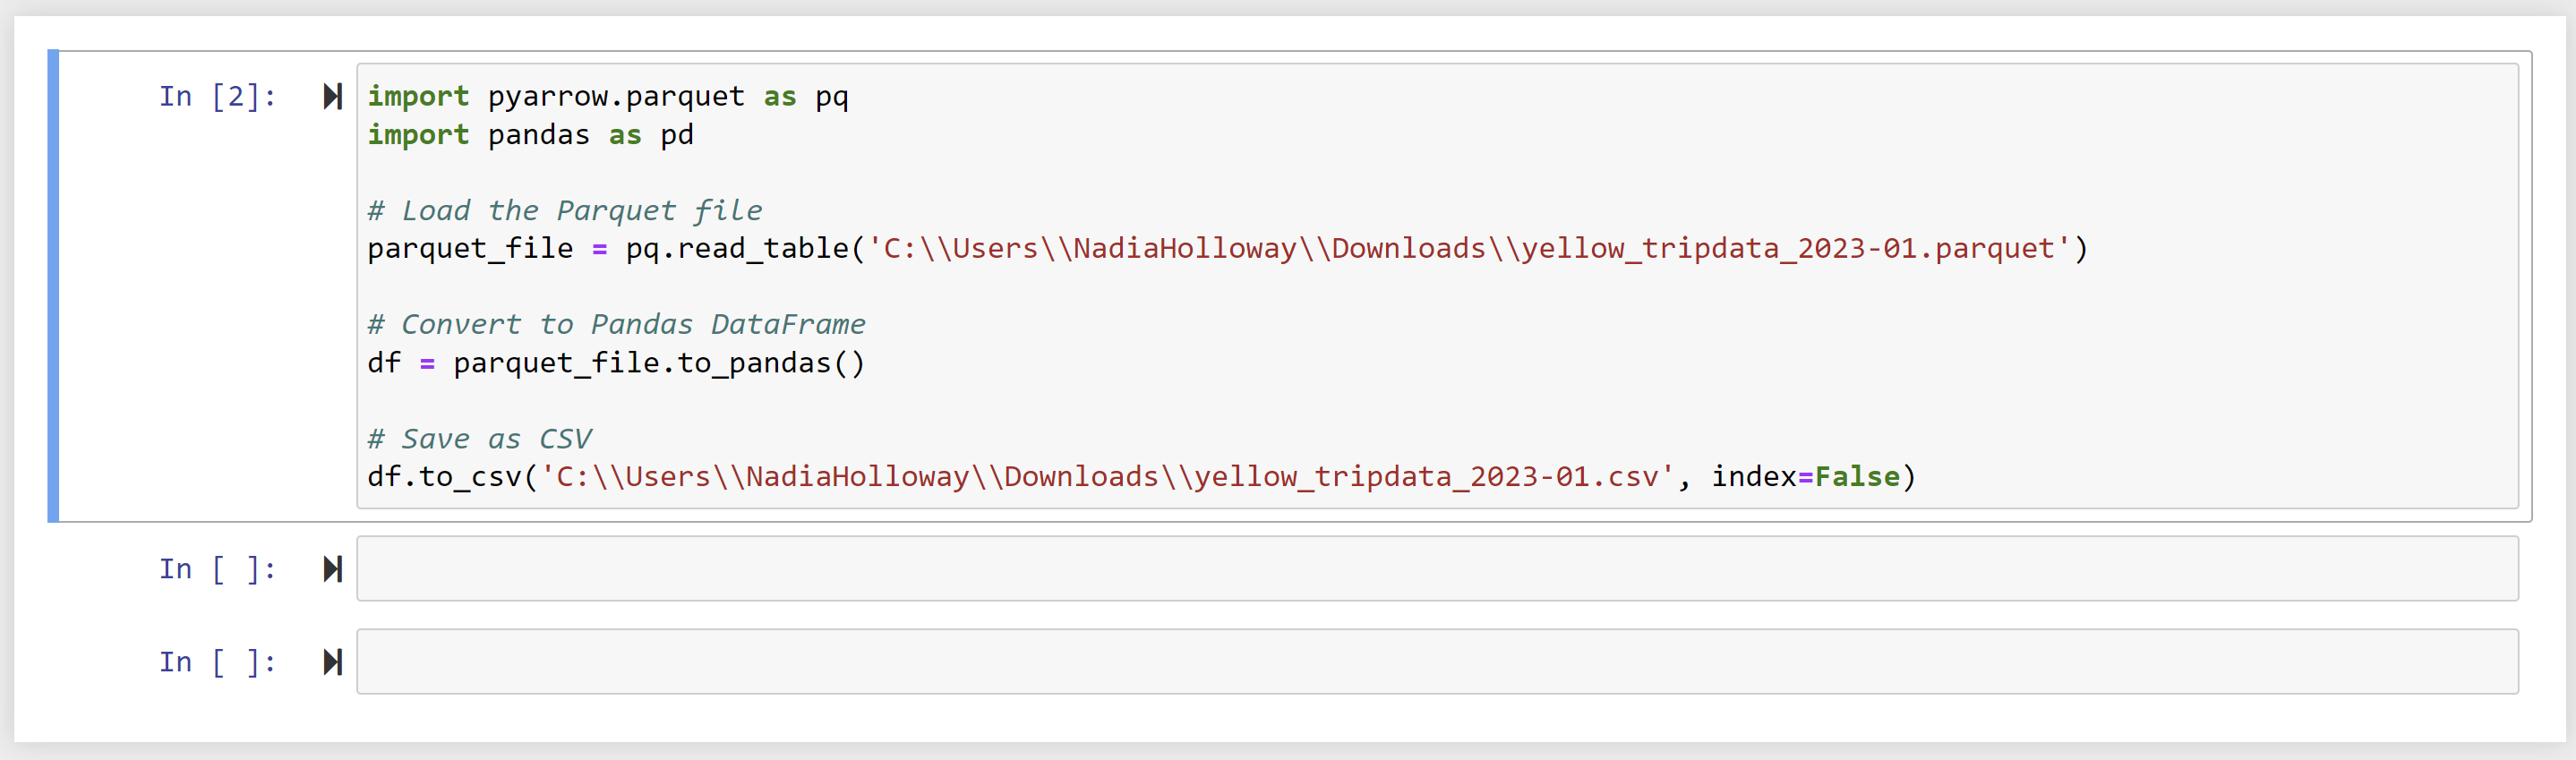The image size is (2576, 760).
Task: Select the bottom cell's In [ ] prompt
Action: pyautogui.click(x=217, y=662)
